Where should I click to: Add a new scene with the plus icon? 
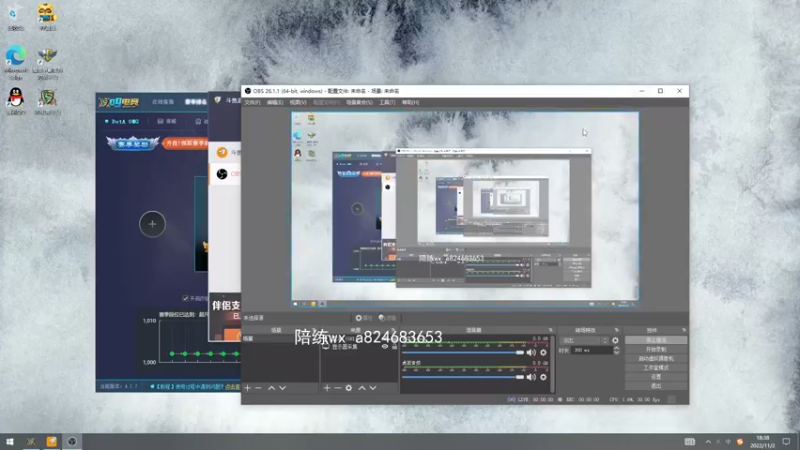pos(247,388)
